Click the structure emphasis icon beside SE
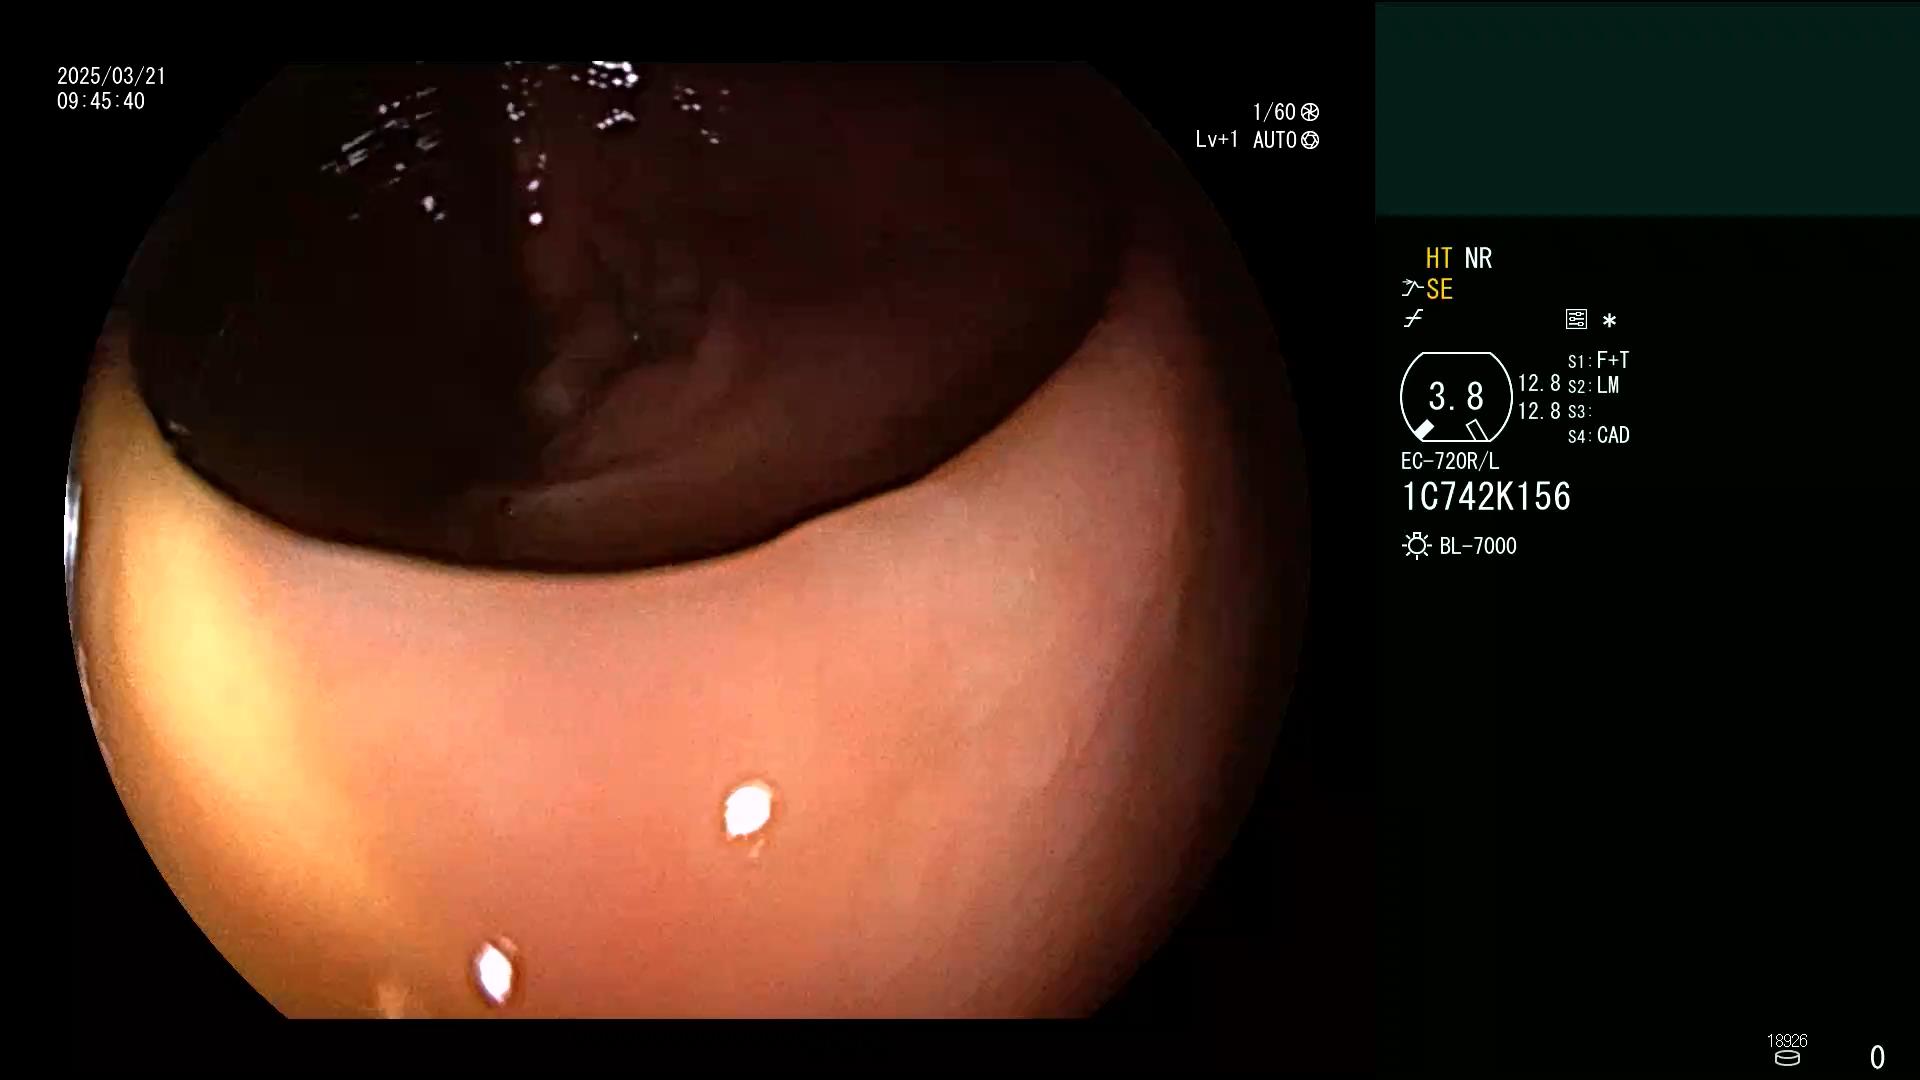This screenshot has height=1080, width=1920. click(1412, 288)
